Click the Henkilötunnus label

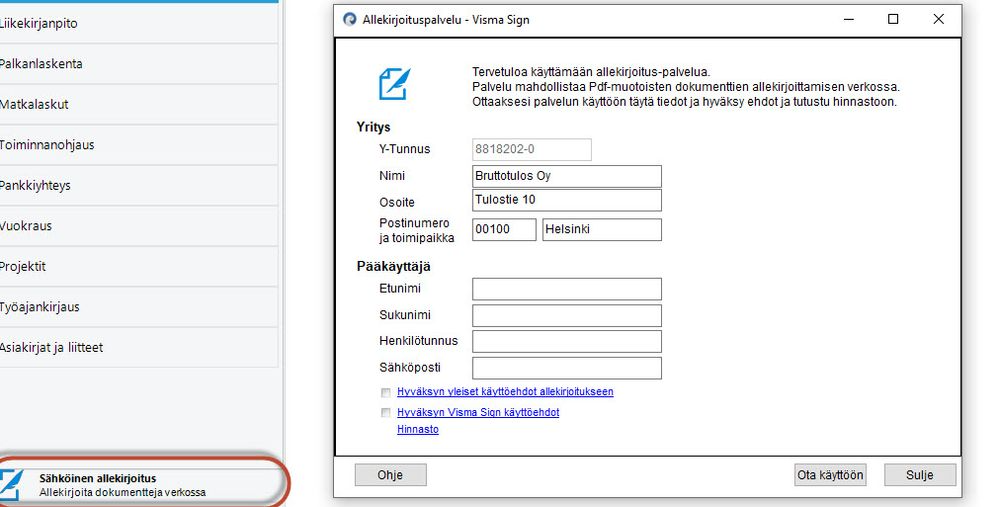click(x=419, y=341)
